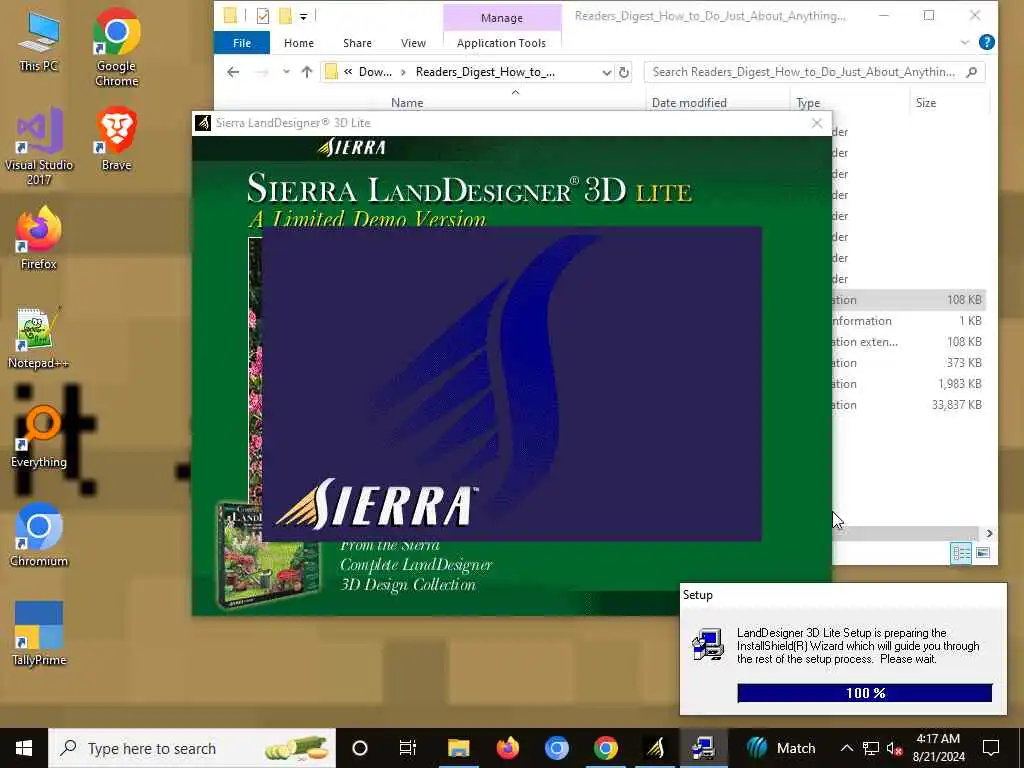
Task: Open Customize Quick Access Toolbar dropdown
Action: 303,16
